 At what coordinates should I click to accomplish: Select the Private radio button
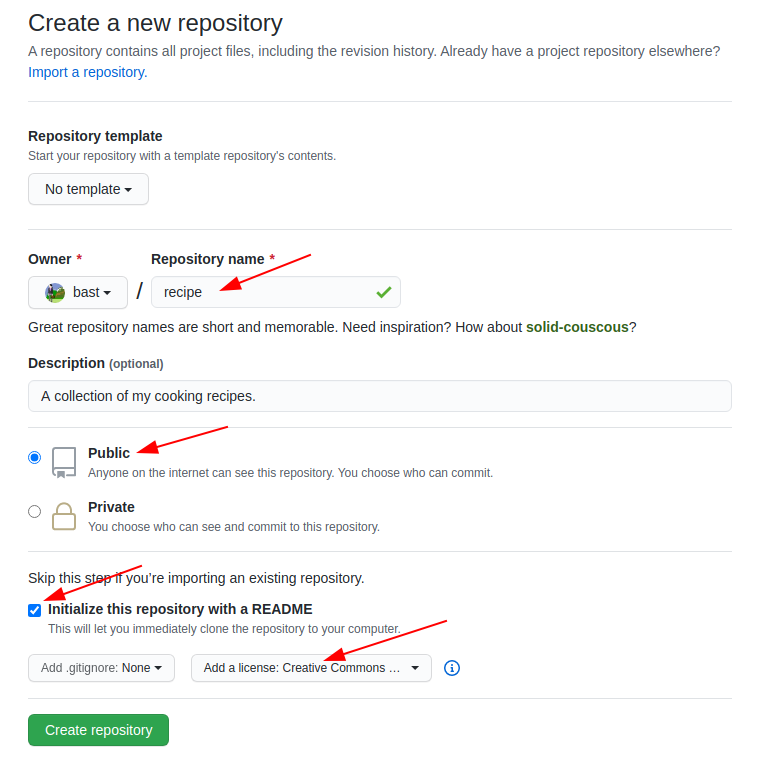(35, 511)
